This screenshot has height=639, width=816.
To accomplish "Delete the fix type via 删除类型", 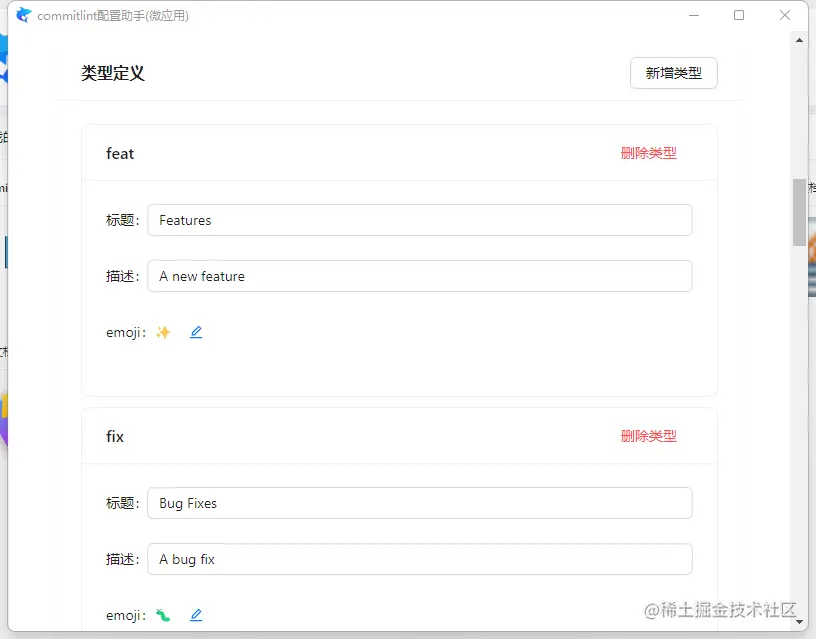I will coord(648,436).
